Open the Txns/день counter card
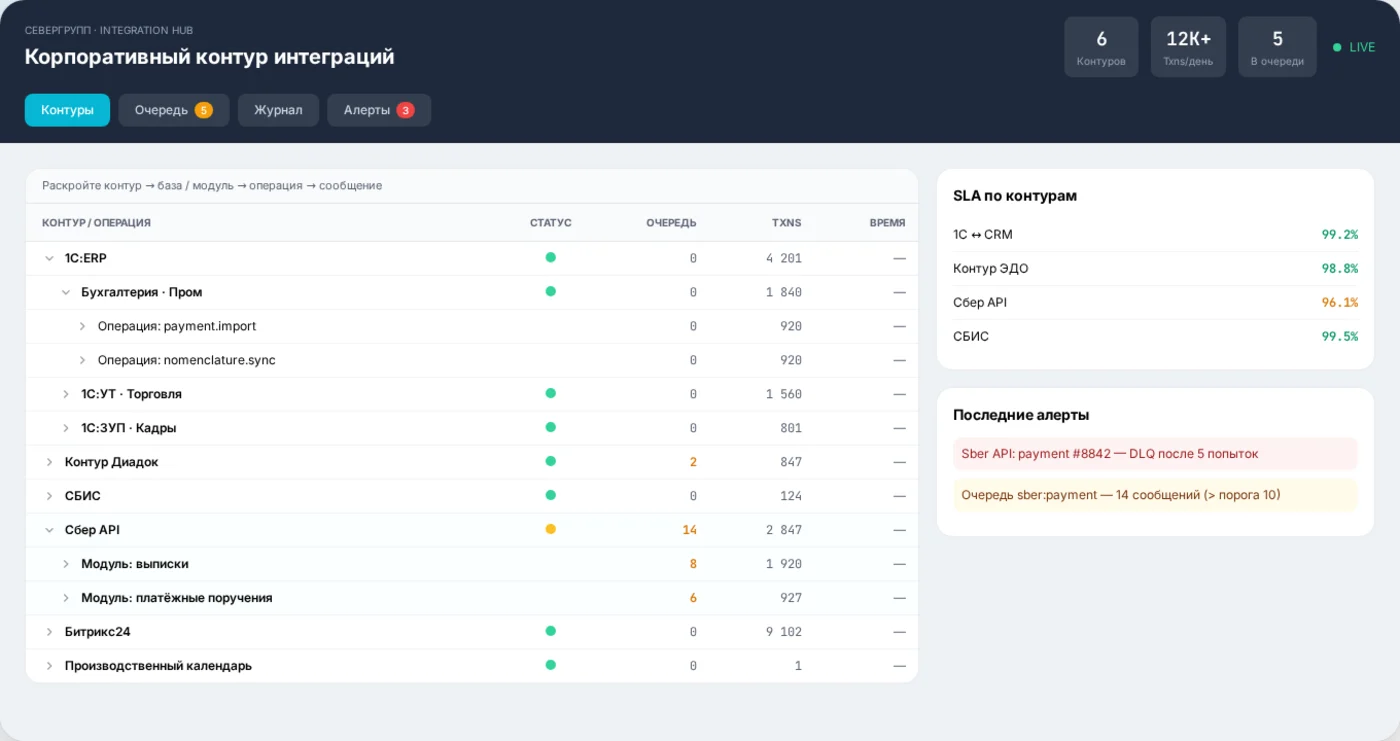This screenshot has height=741, width=1400. click(x=1188, y=47)
